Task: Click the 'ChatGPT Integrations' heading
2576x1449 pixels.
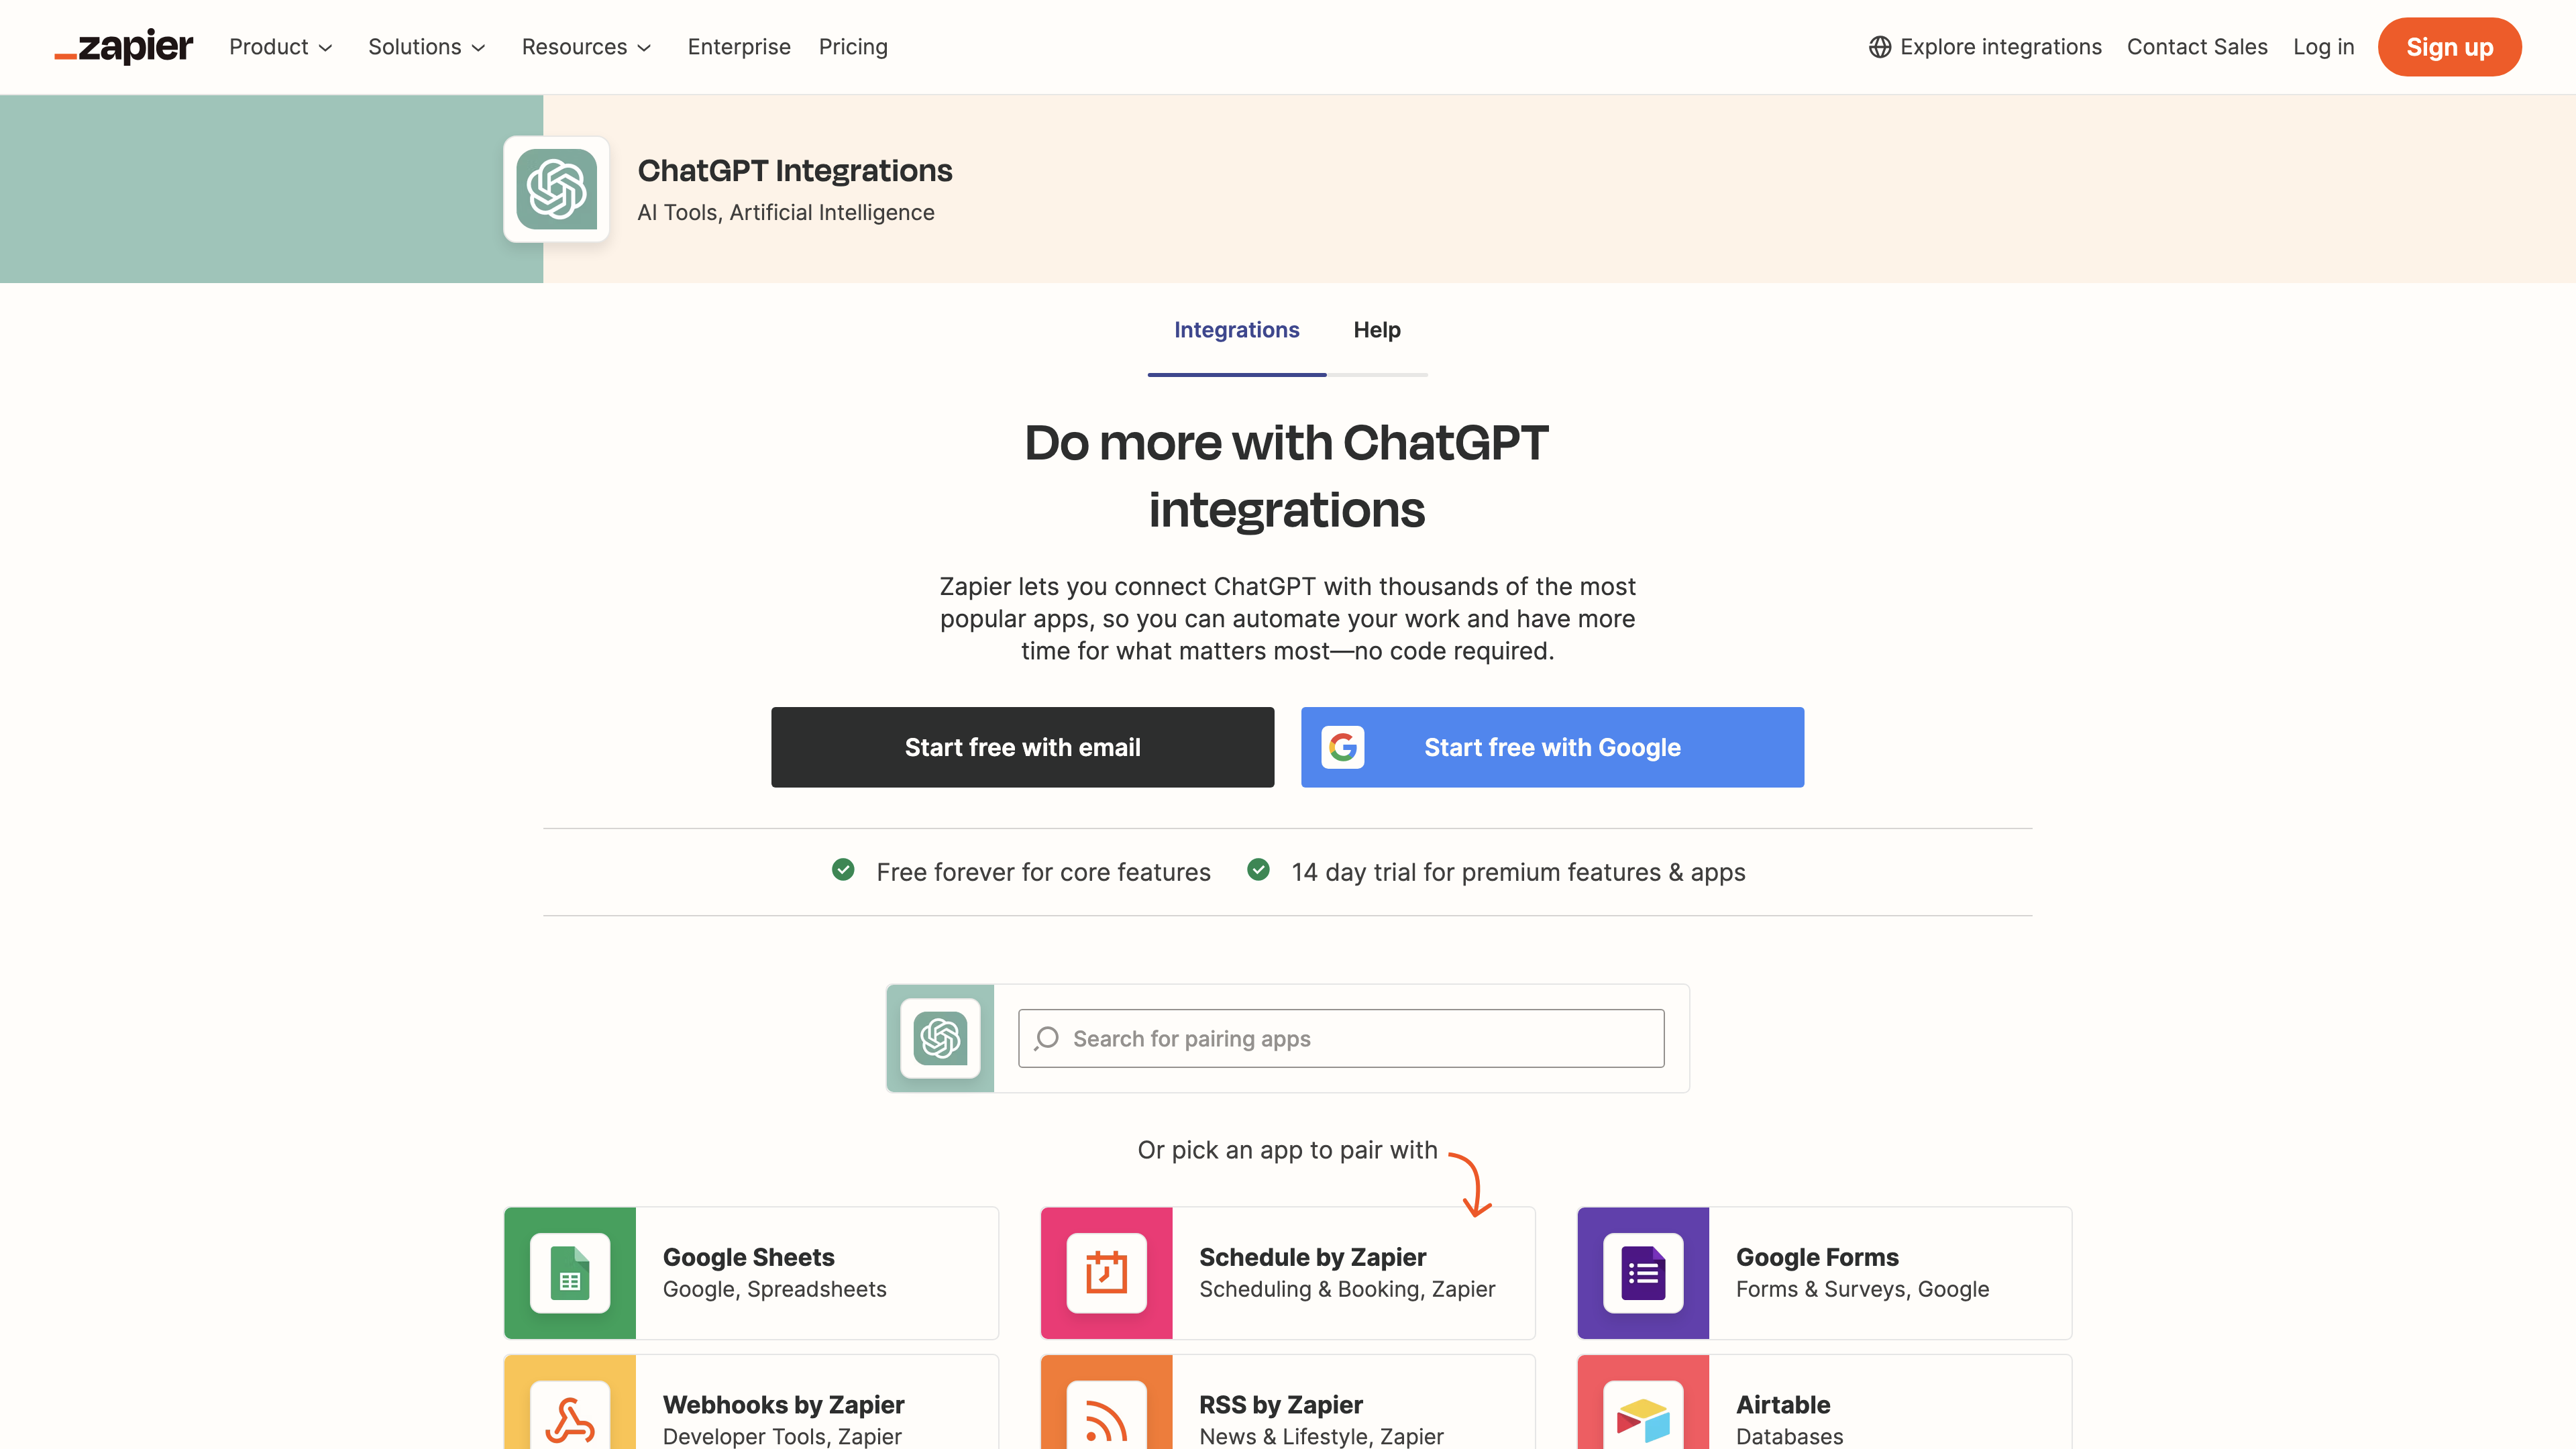Action: (795, 170)
